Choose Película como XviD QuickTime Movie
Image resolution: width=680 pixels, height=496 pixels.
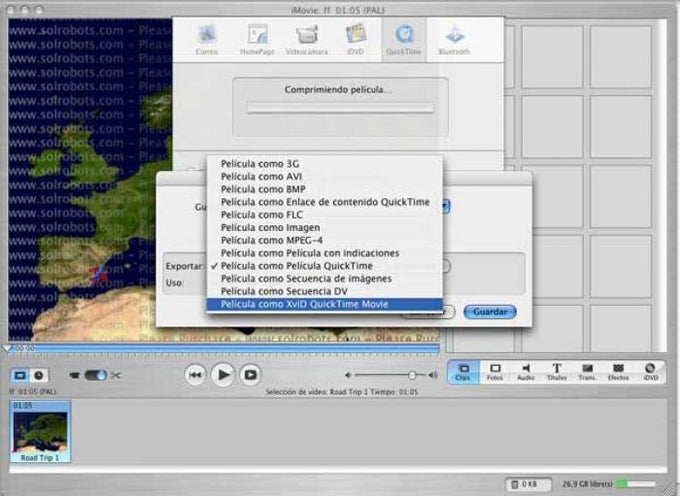click(324, 304)
